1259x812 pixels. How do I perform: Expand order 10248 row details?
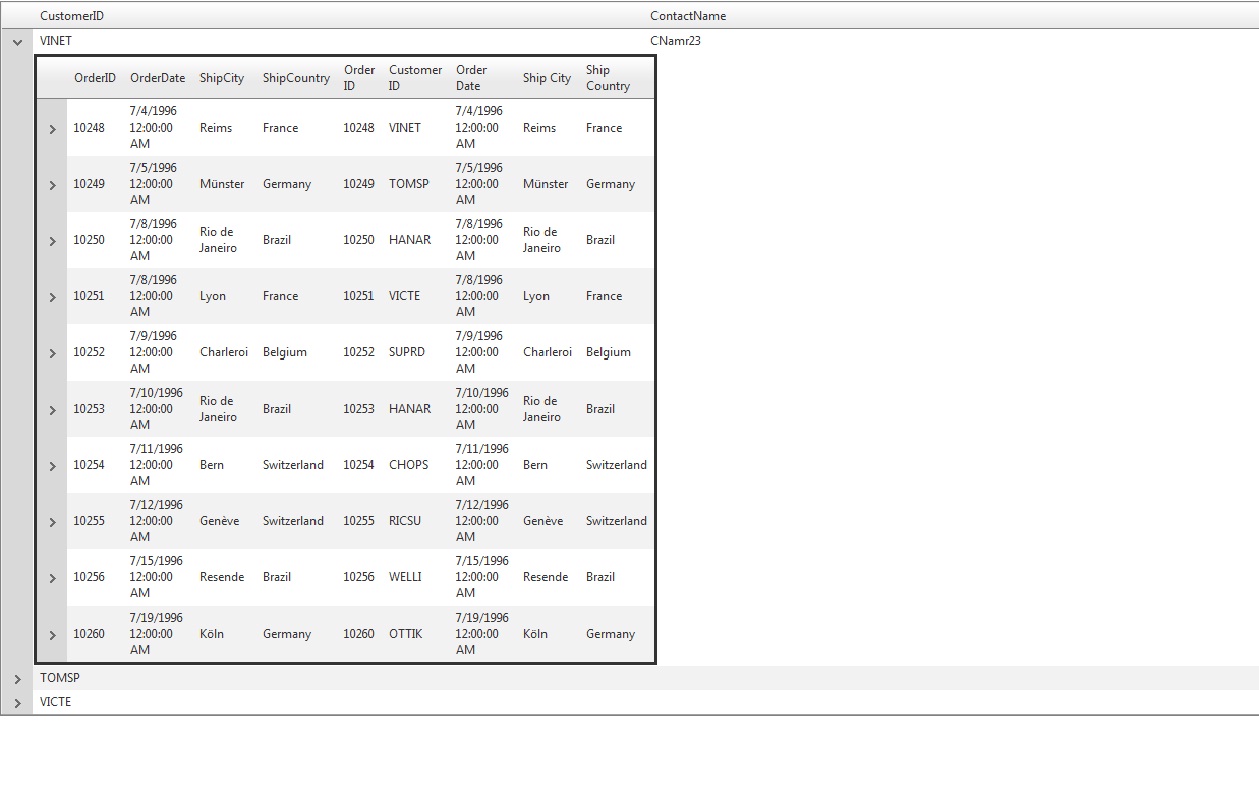click(x=52, y=128)
